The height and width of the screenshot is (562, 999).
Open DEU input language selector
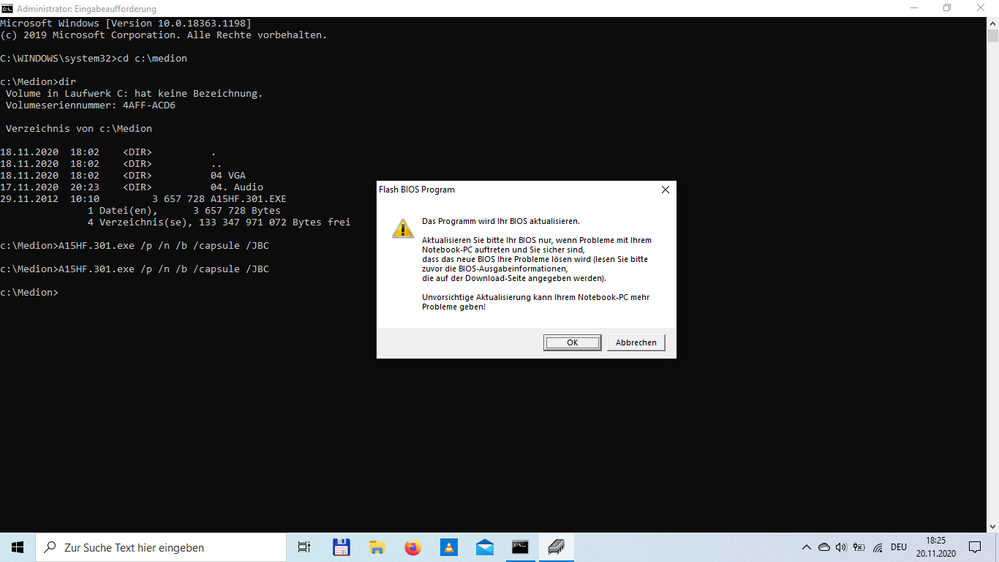898,547
